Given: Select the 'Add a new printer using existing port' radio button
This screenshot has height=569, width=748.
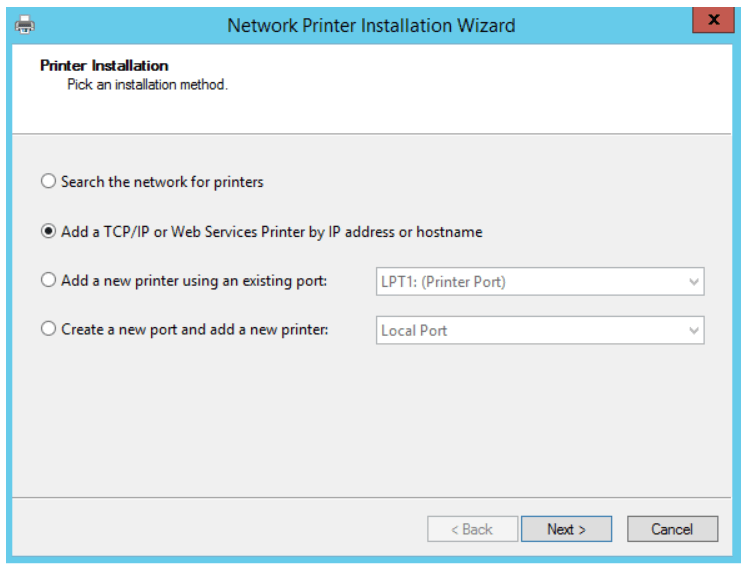Looking at the screenshot, I should (x=49, y=281).
